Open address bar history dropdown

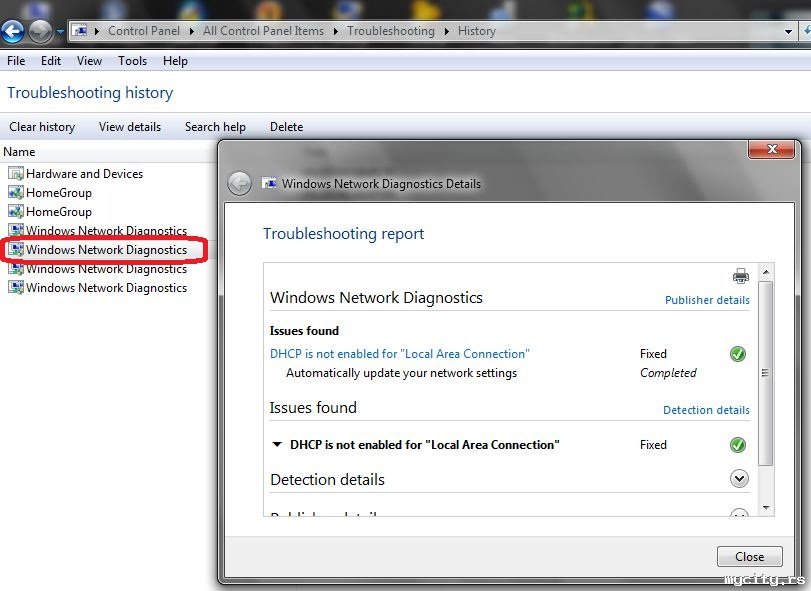788,32
